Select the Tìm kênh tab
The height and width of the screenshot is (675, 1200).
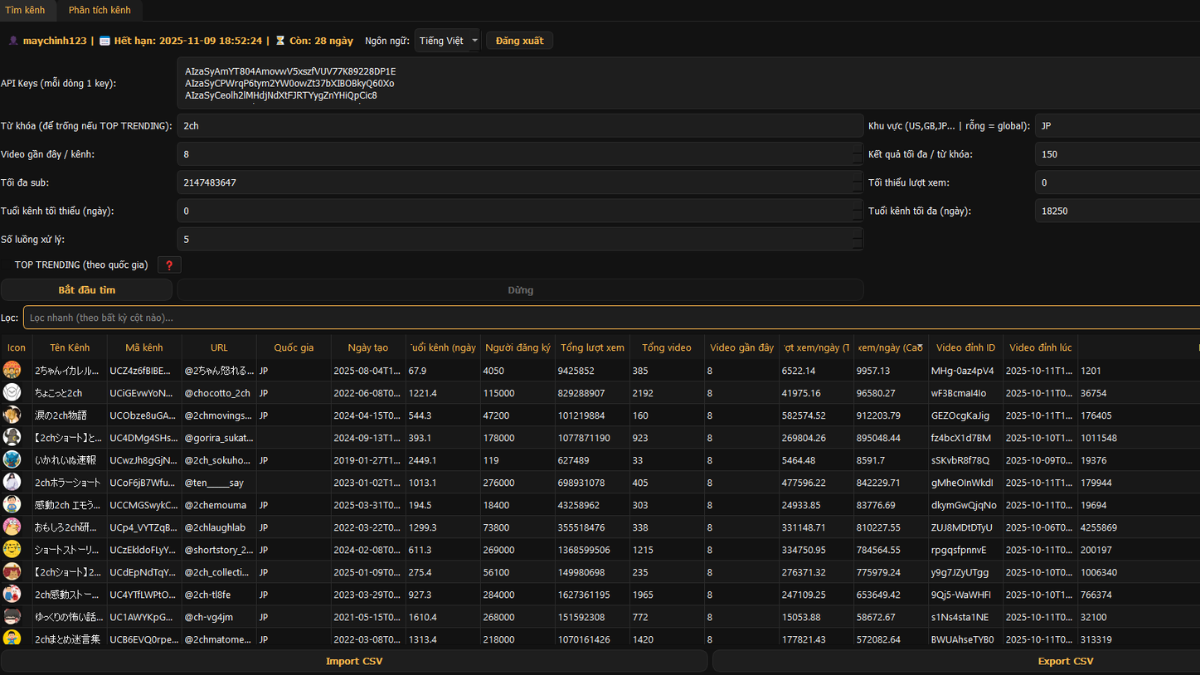pyautogui.click(x=25, y=10)
